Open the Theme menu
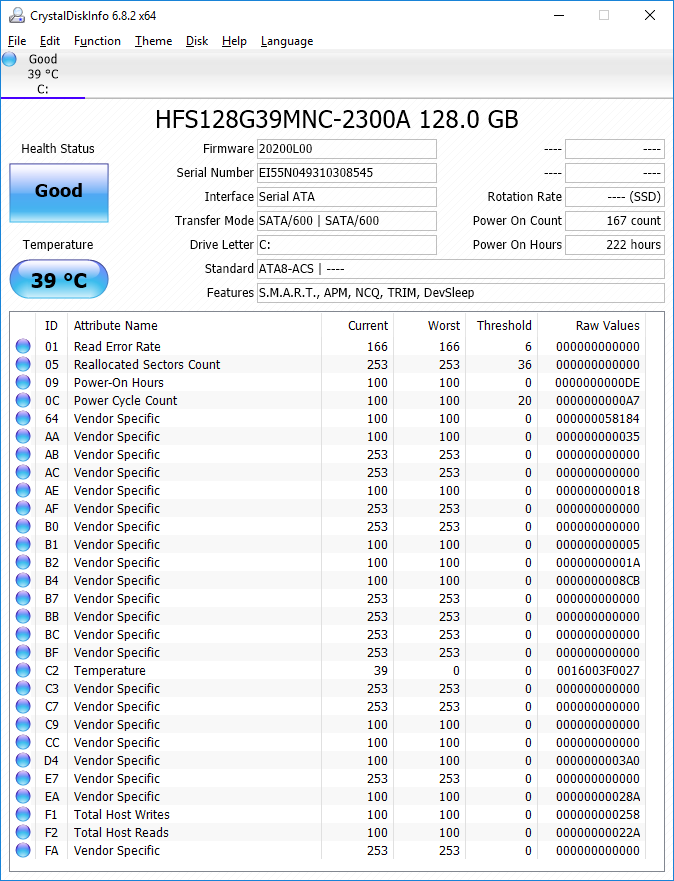674x881 pixels. pos(153,41)
